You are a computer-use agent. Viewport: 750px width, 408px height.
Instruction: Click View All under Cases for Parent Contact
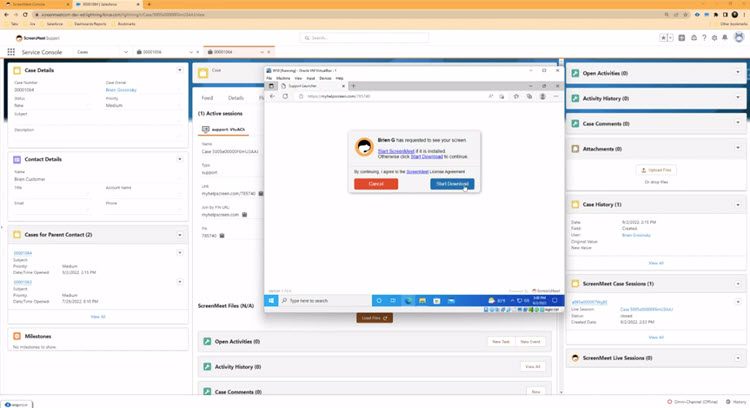coord(98,317)
